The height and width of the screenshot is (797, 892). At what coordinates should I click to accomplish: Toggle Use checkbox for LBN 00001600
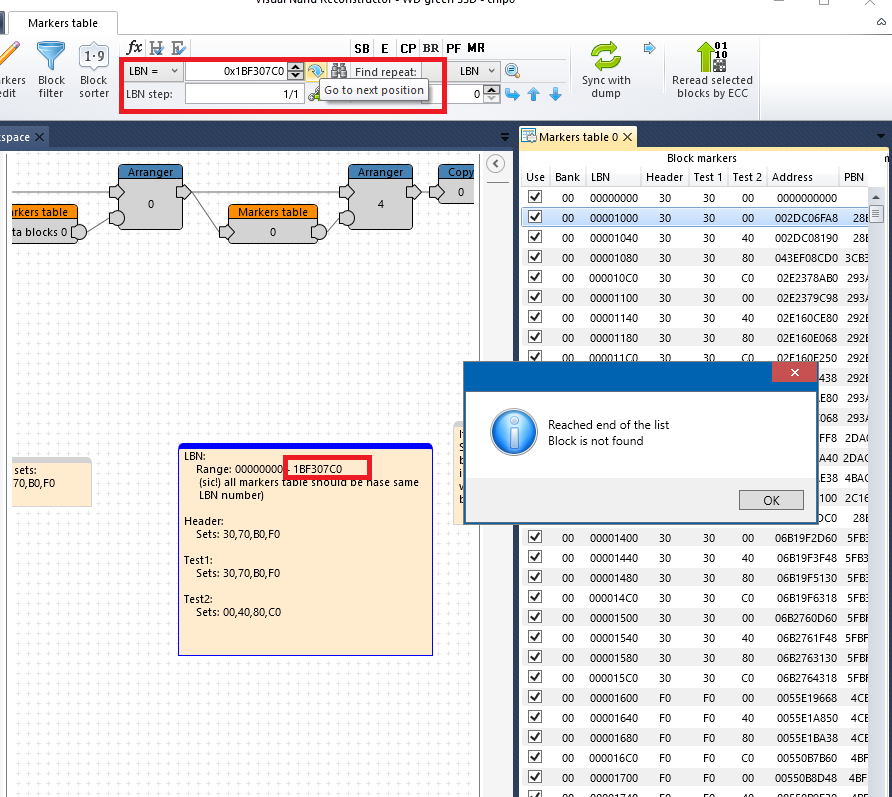[x=535, y=696]
